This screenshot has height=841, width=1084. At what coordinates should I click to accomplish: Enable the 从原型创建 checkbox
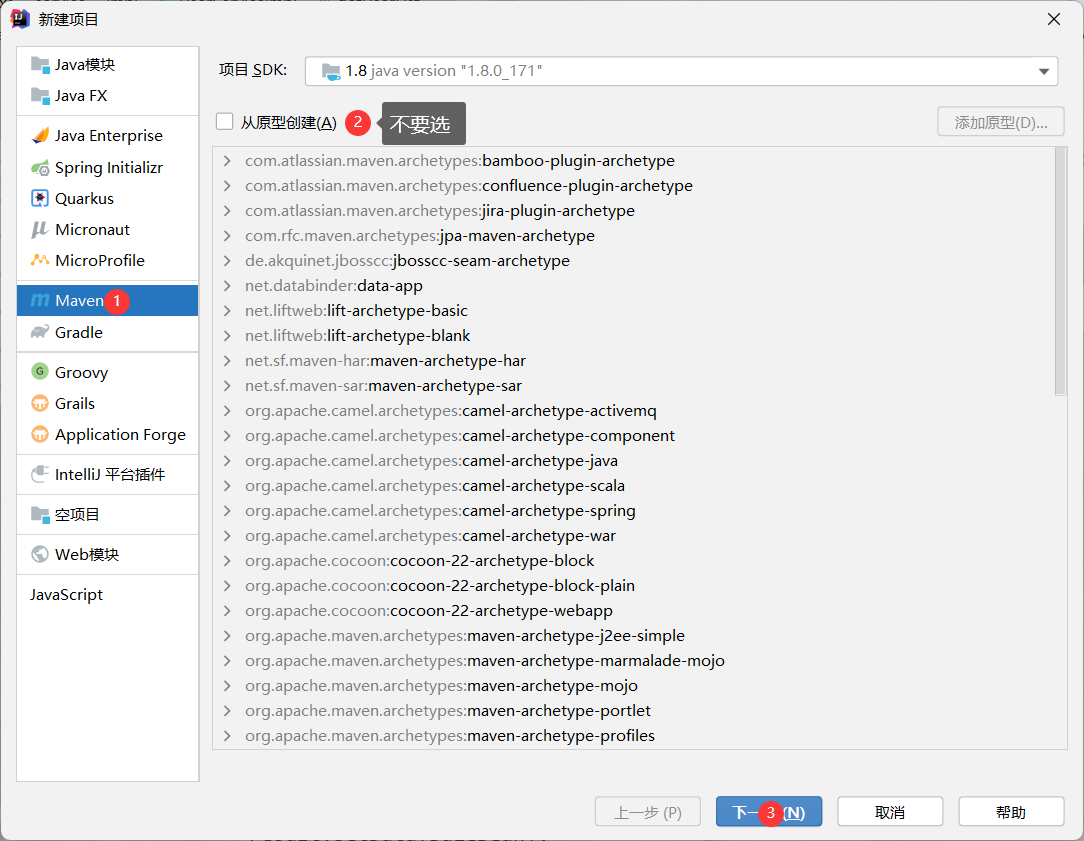[225, 122]
